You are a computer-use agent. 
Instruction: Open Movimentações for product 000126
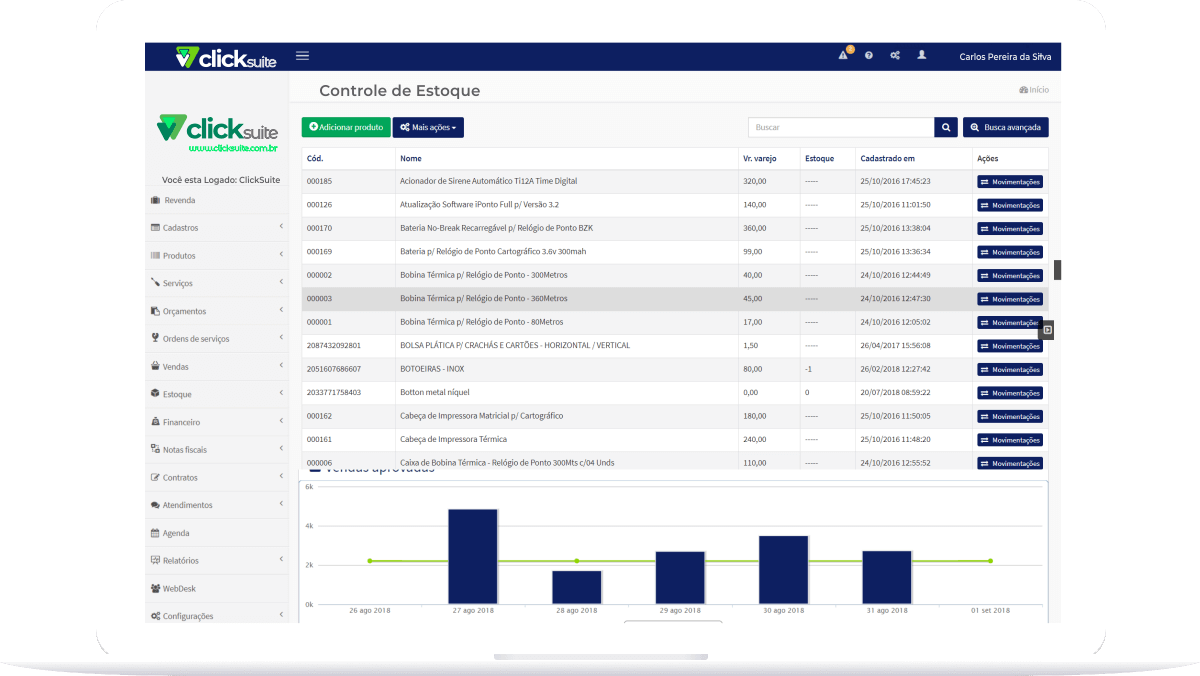1010,205
